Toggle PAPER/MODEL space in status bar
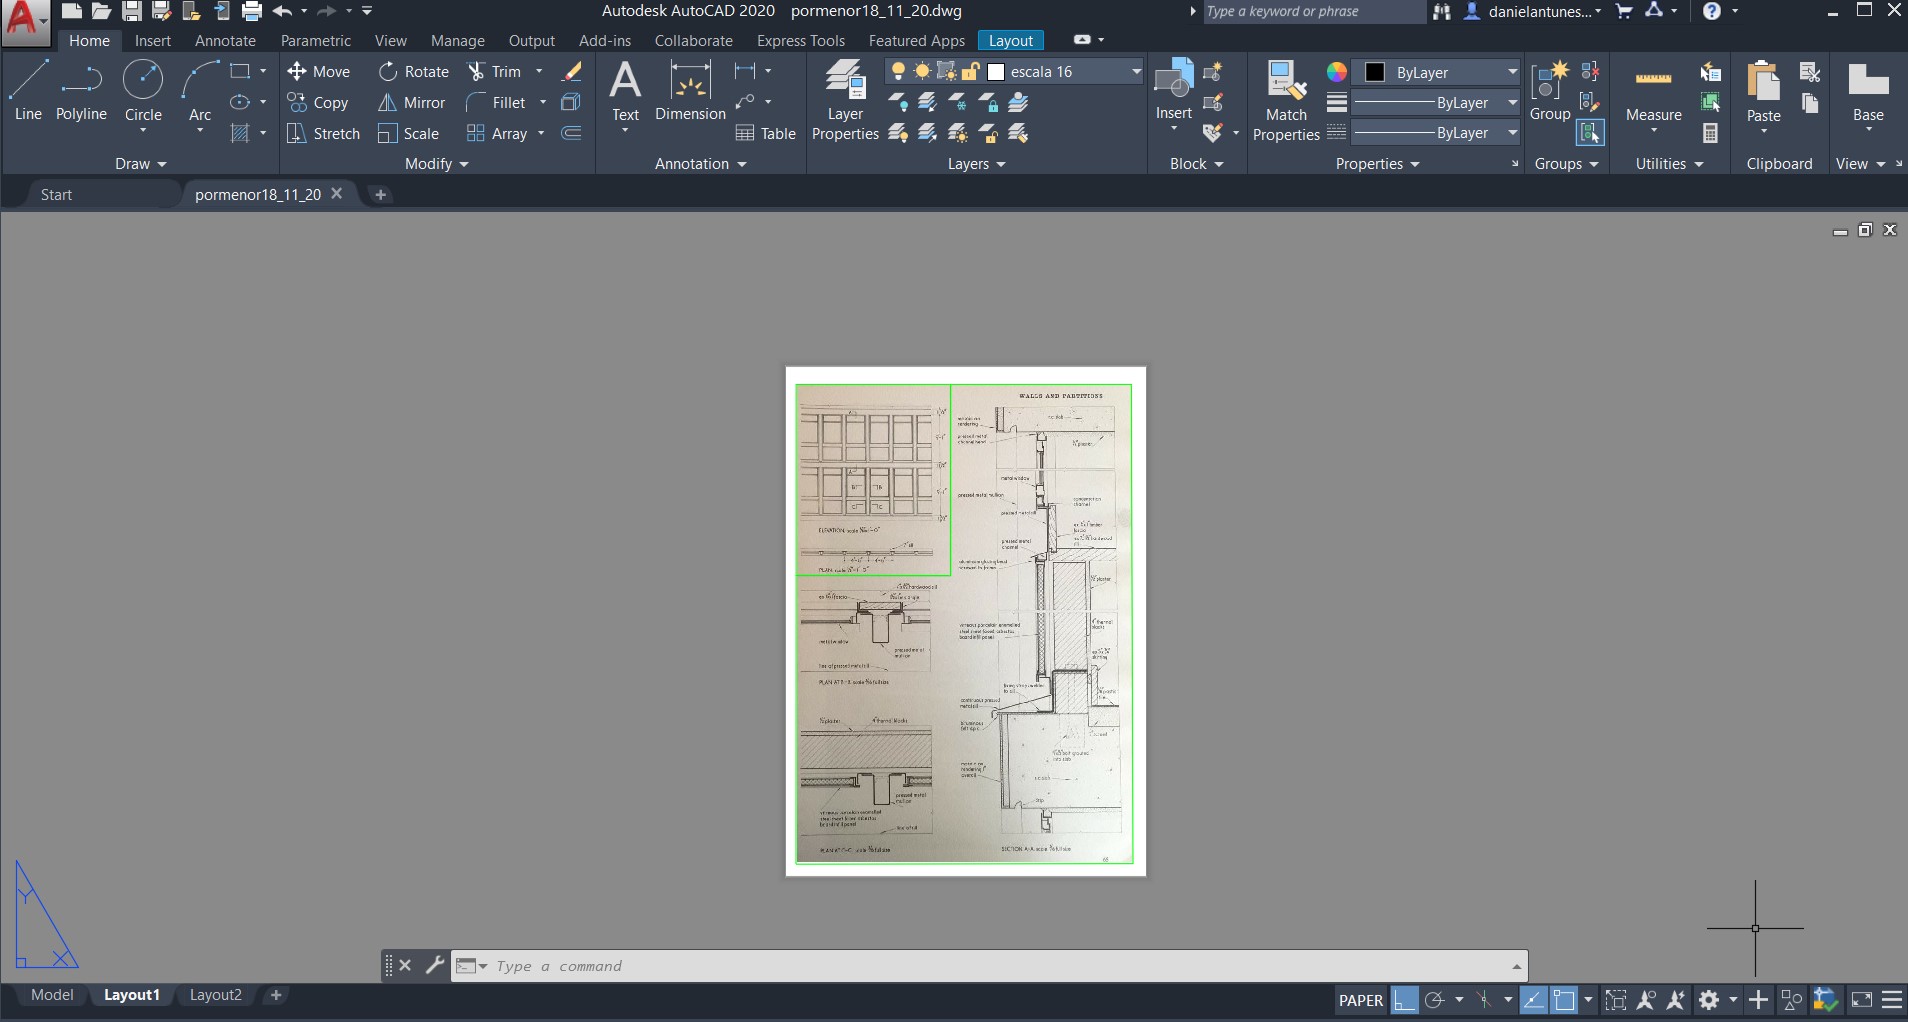The image size is (1908, 1022). (1360, 999)
